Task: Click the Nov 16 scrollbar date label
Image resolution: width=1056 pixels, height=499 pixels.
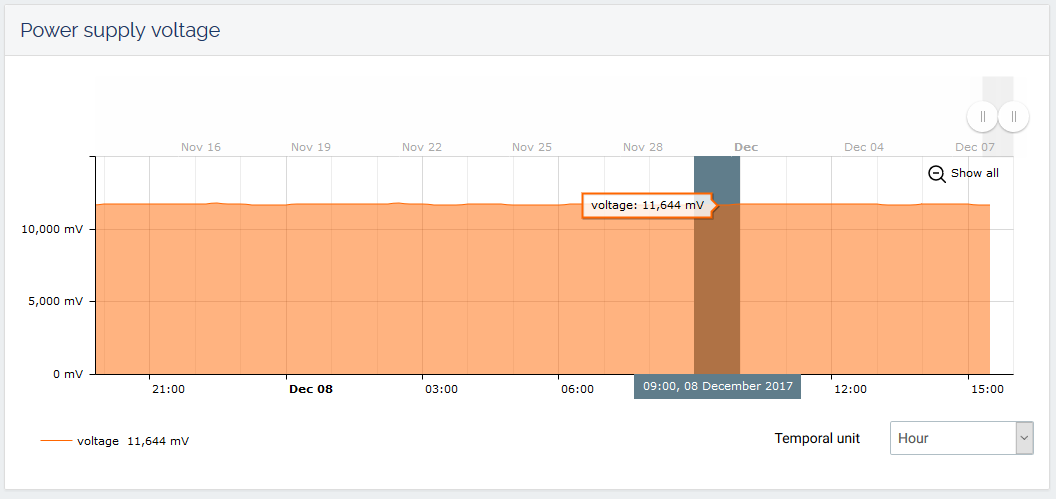Action: pyautogui.click(x=201, y=147)
